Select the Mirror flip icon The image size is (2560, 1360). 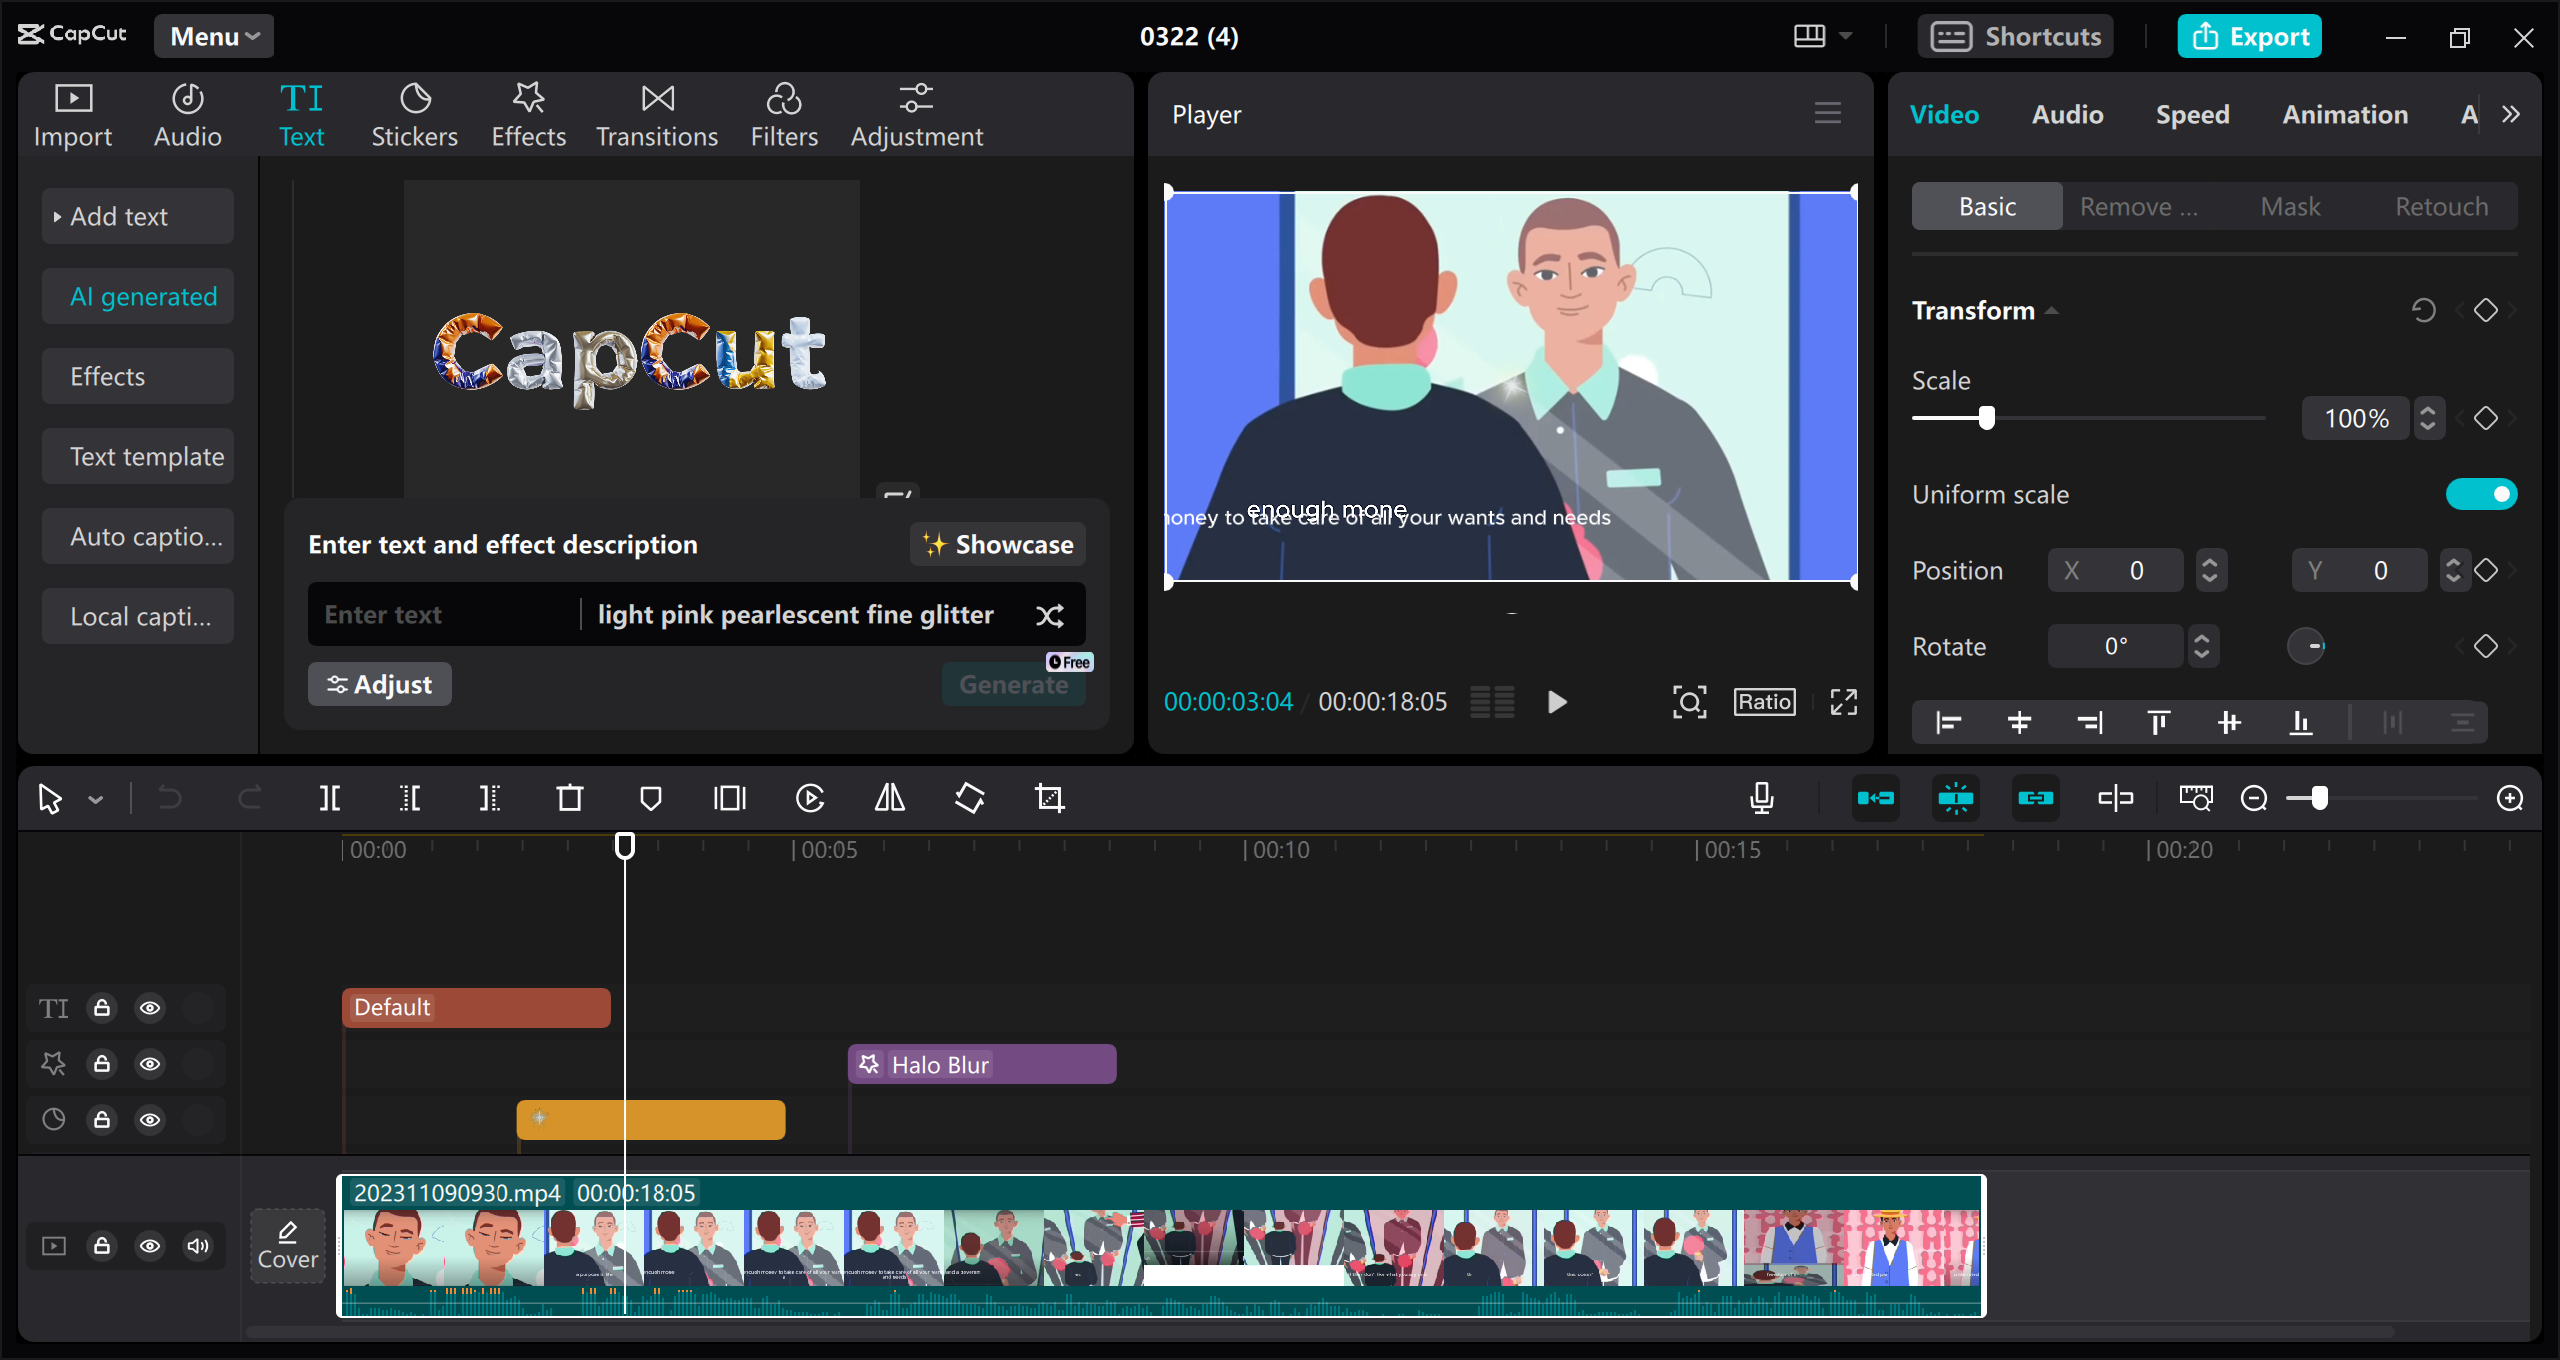[889, 798]
